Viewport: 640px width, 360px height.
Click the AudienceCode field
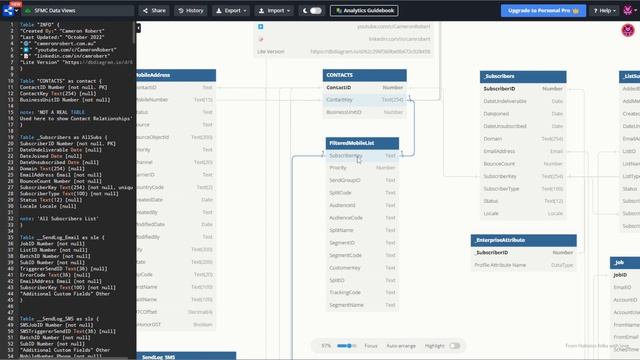pos(362,218)
